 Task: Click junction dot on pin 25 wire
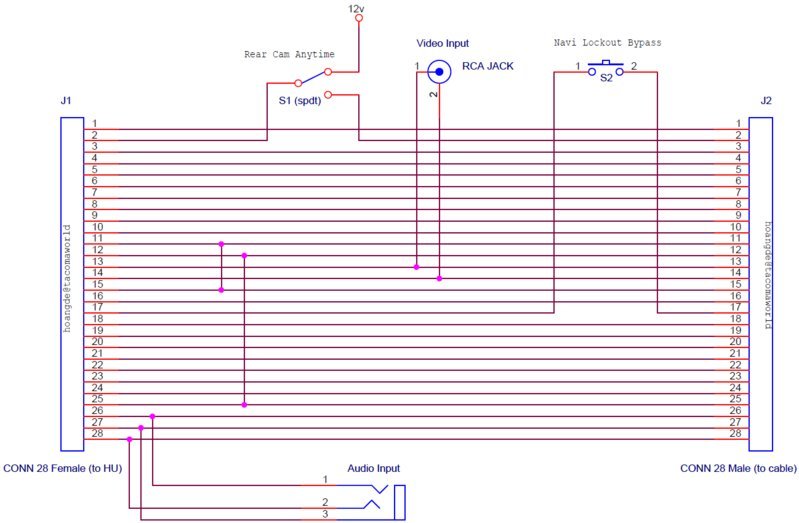[x=245, y=405]
